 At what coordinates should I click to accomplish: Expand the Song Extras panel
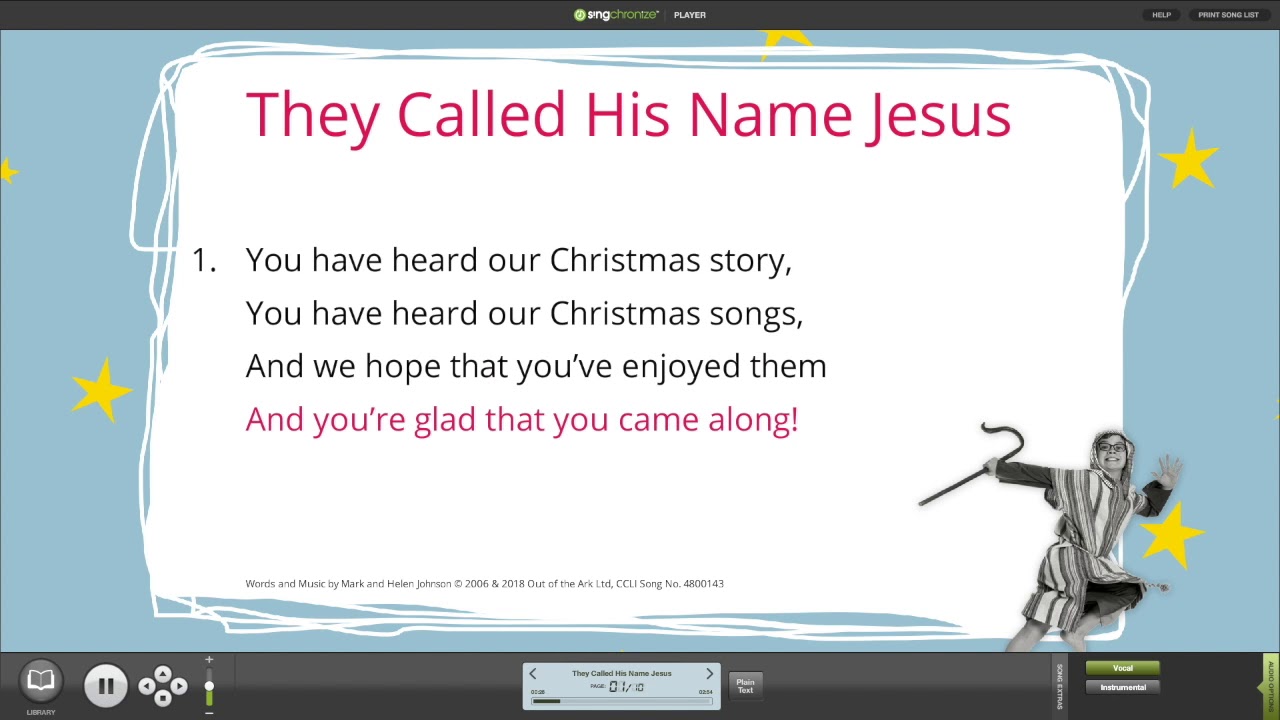click(1060, 686)
